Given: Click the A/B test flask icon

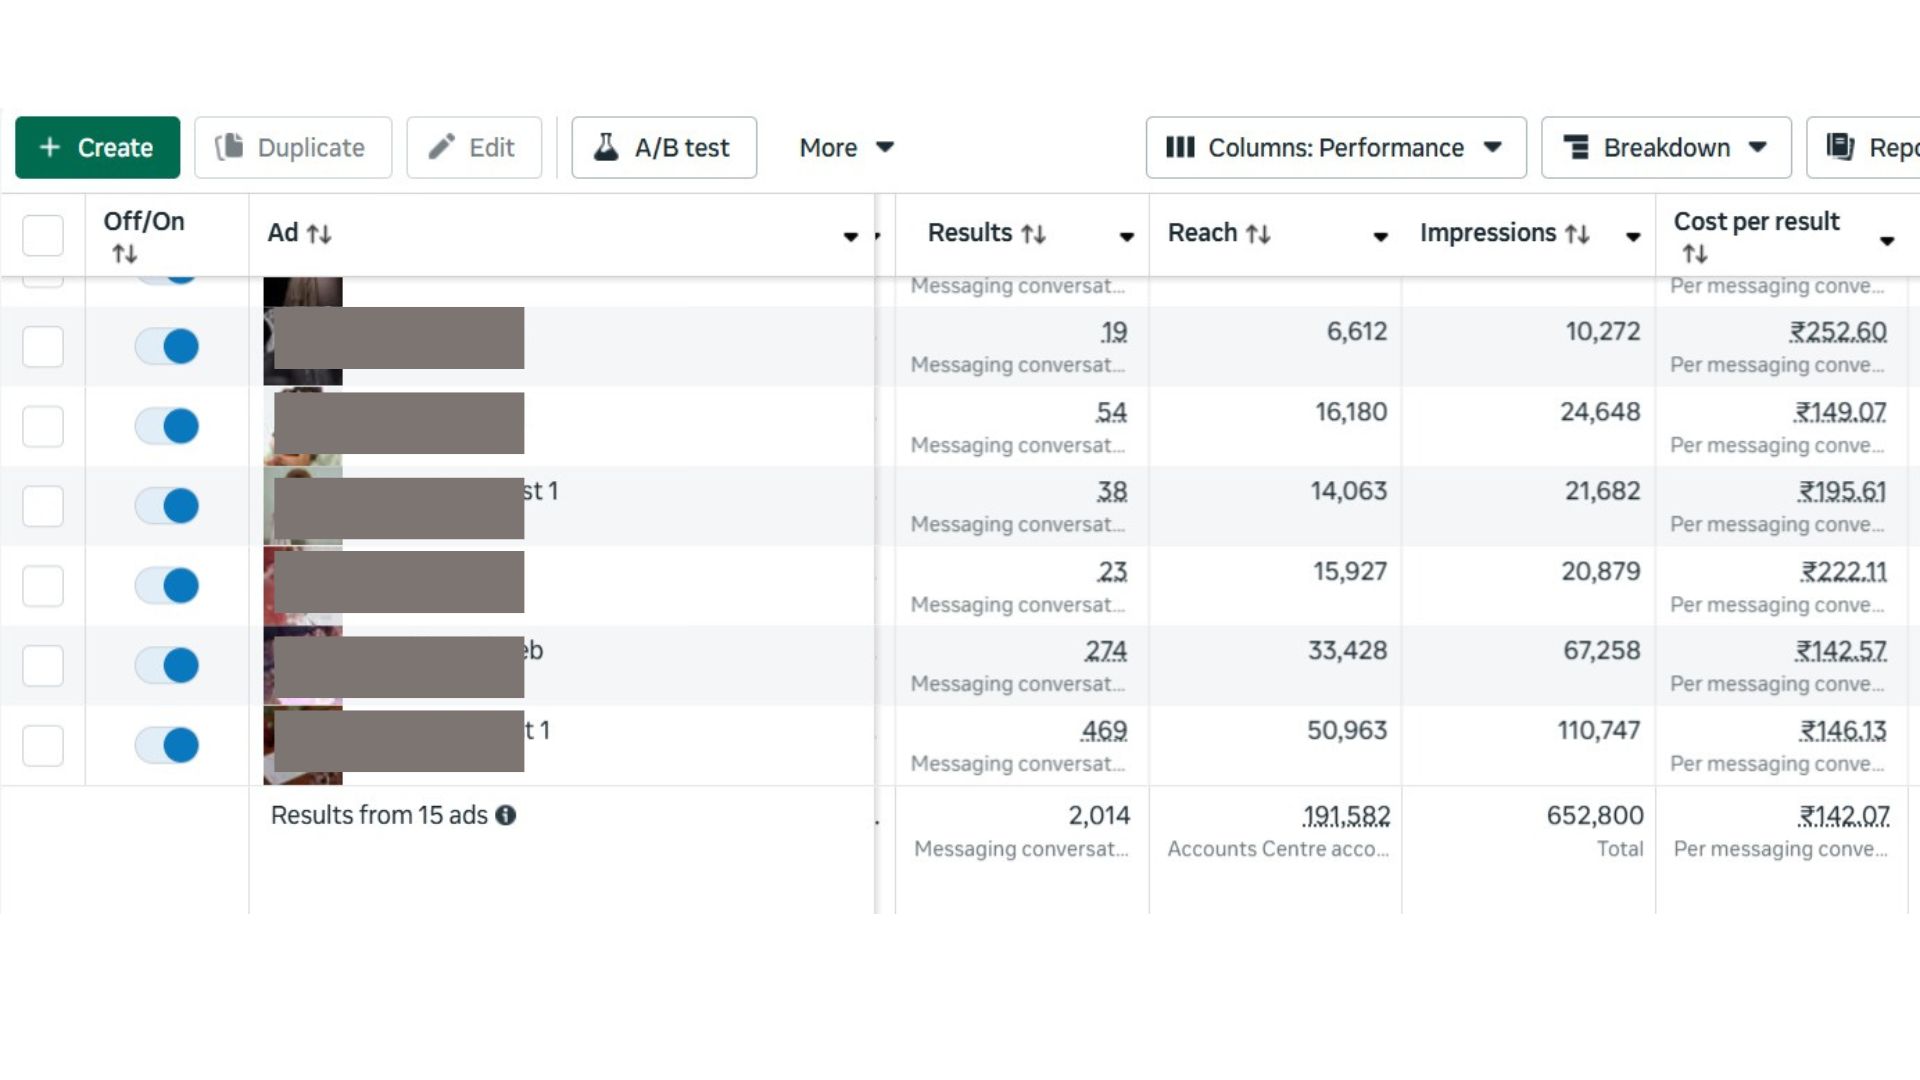Looking at the screenshot, I should pos(605,147).
